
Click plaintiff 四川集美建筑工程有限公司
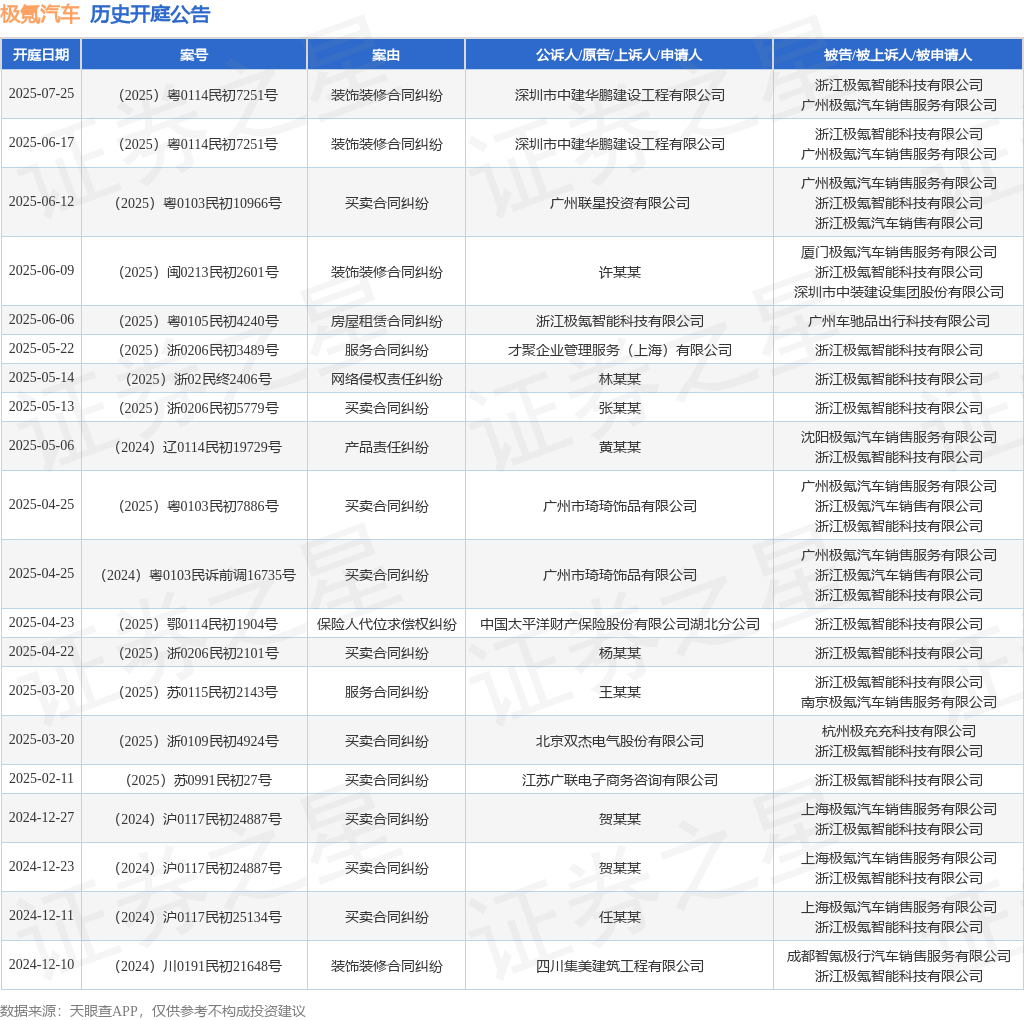pyautogui.click(x=619, y=966)
